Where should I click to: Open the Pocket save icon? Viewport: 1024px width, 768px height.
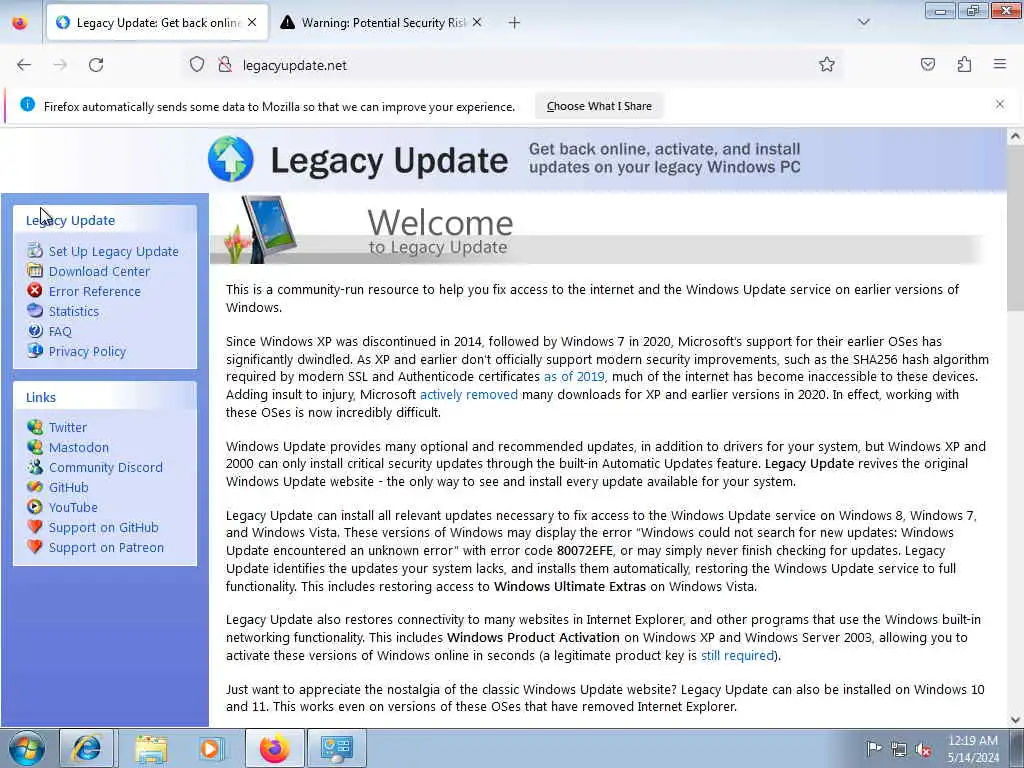(x=928, y=64)
